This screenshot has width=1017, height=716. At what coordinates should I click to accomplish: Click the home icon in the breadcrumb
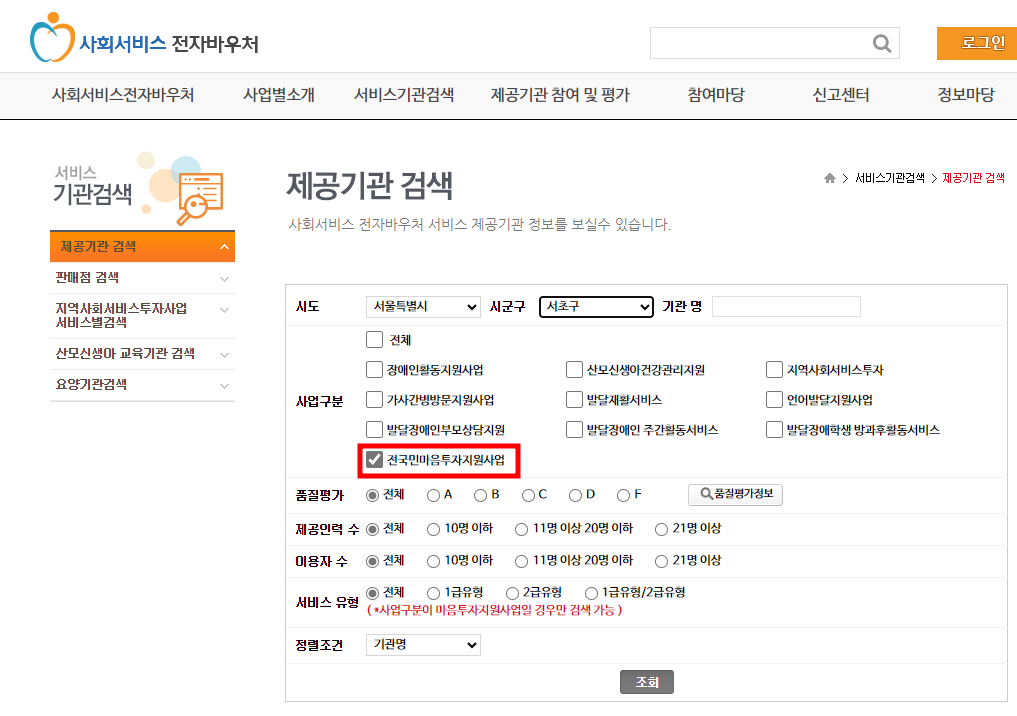coord(830,177)
